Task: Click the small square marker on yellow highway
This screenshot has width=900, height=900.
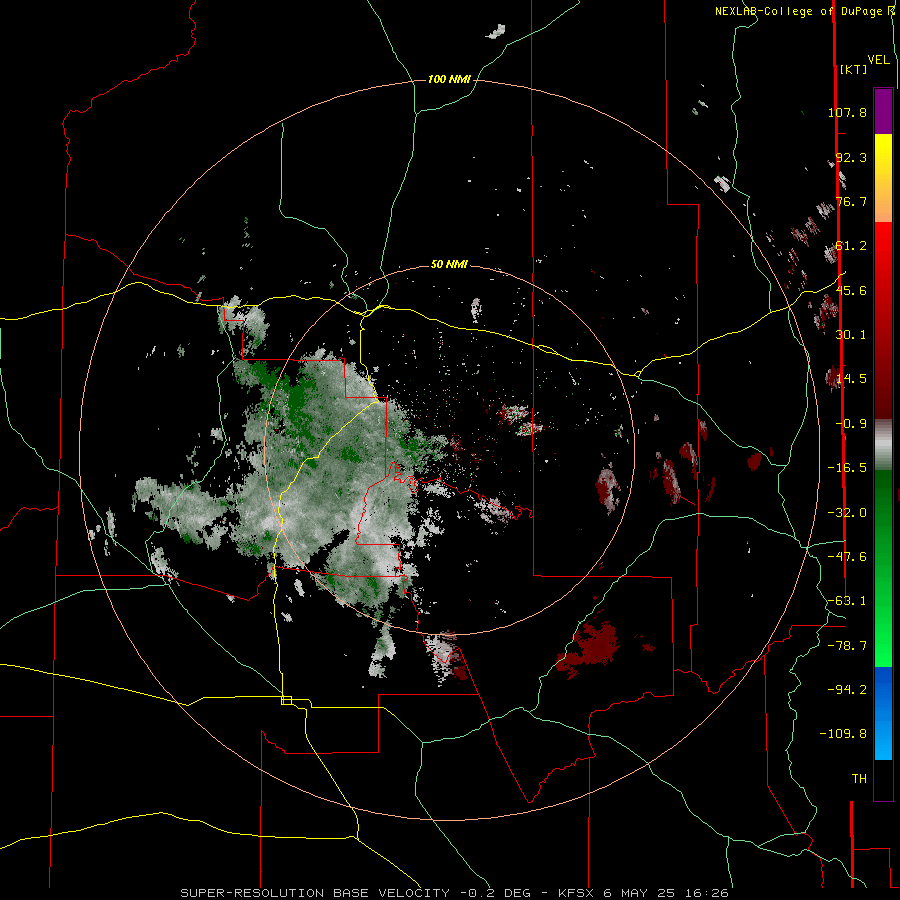Action: pyautogui.click(x=286, y=700)
